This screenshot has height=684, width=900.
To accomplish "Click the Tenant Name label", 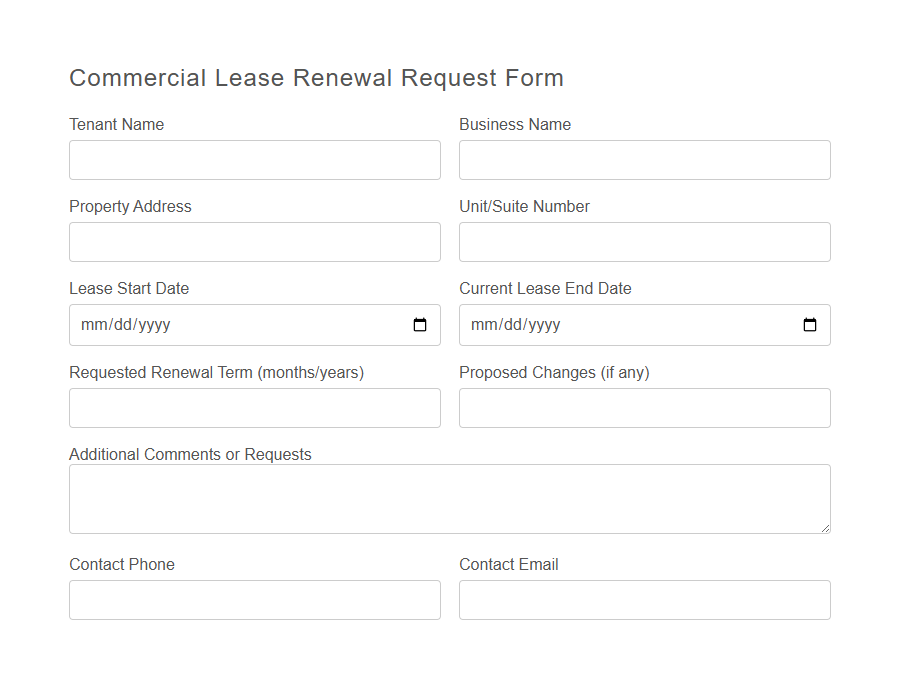I will (x=115, y=124).
